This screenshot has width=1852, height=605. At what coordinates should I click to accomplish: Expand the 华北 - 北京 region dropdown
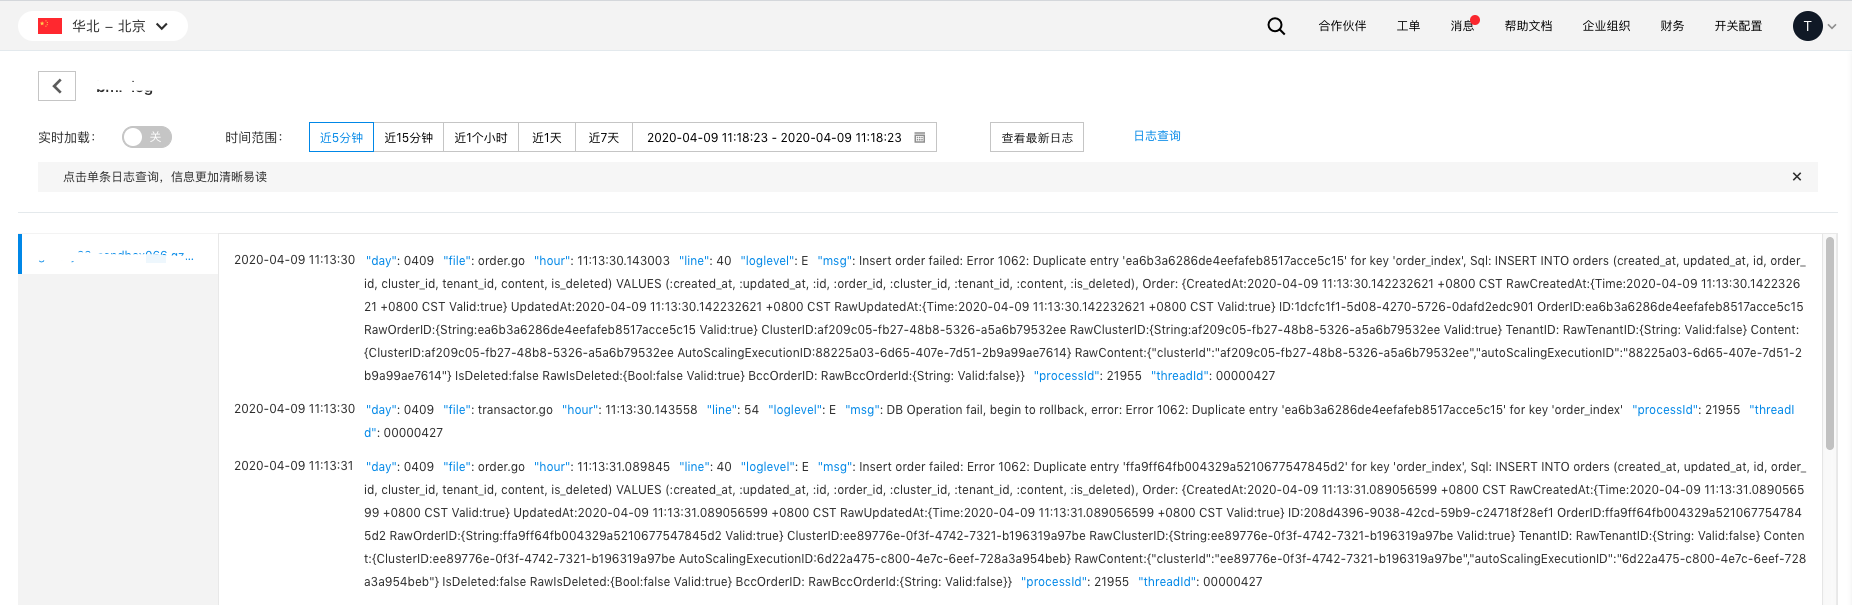tap(161, 26)
